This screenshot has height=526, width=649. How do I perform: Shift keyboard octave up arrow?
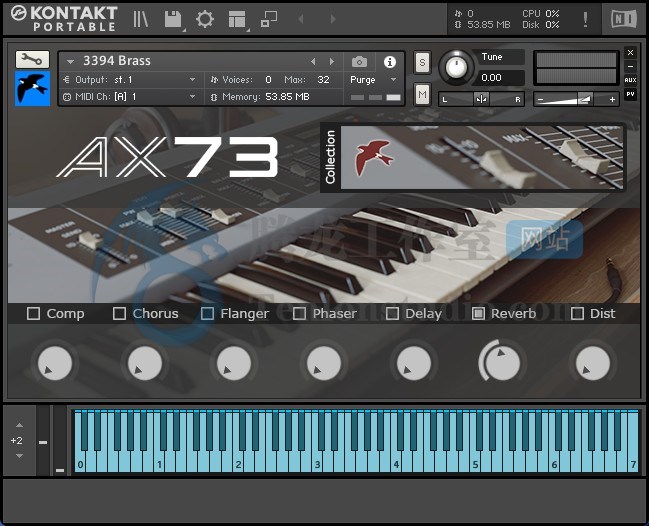pos(19,425)
